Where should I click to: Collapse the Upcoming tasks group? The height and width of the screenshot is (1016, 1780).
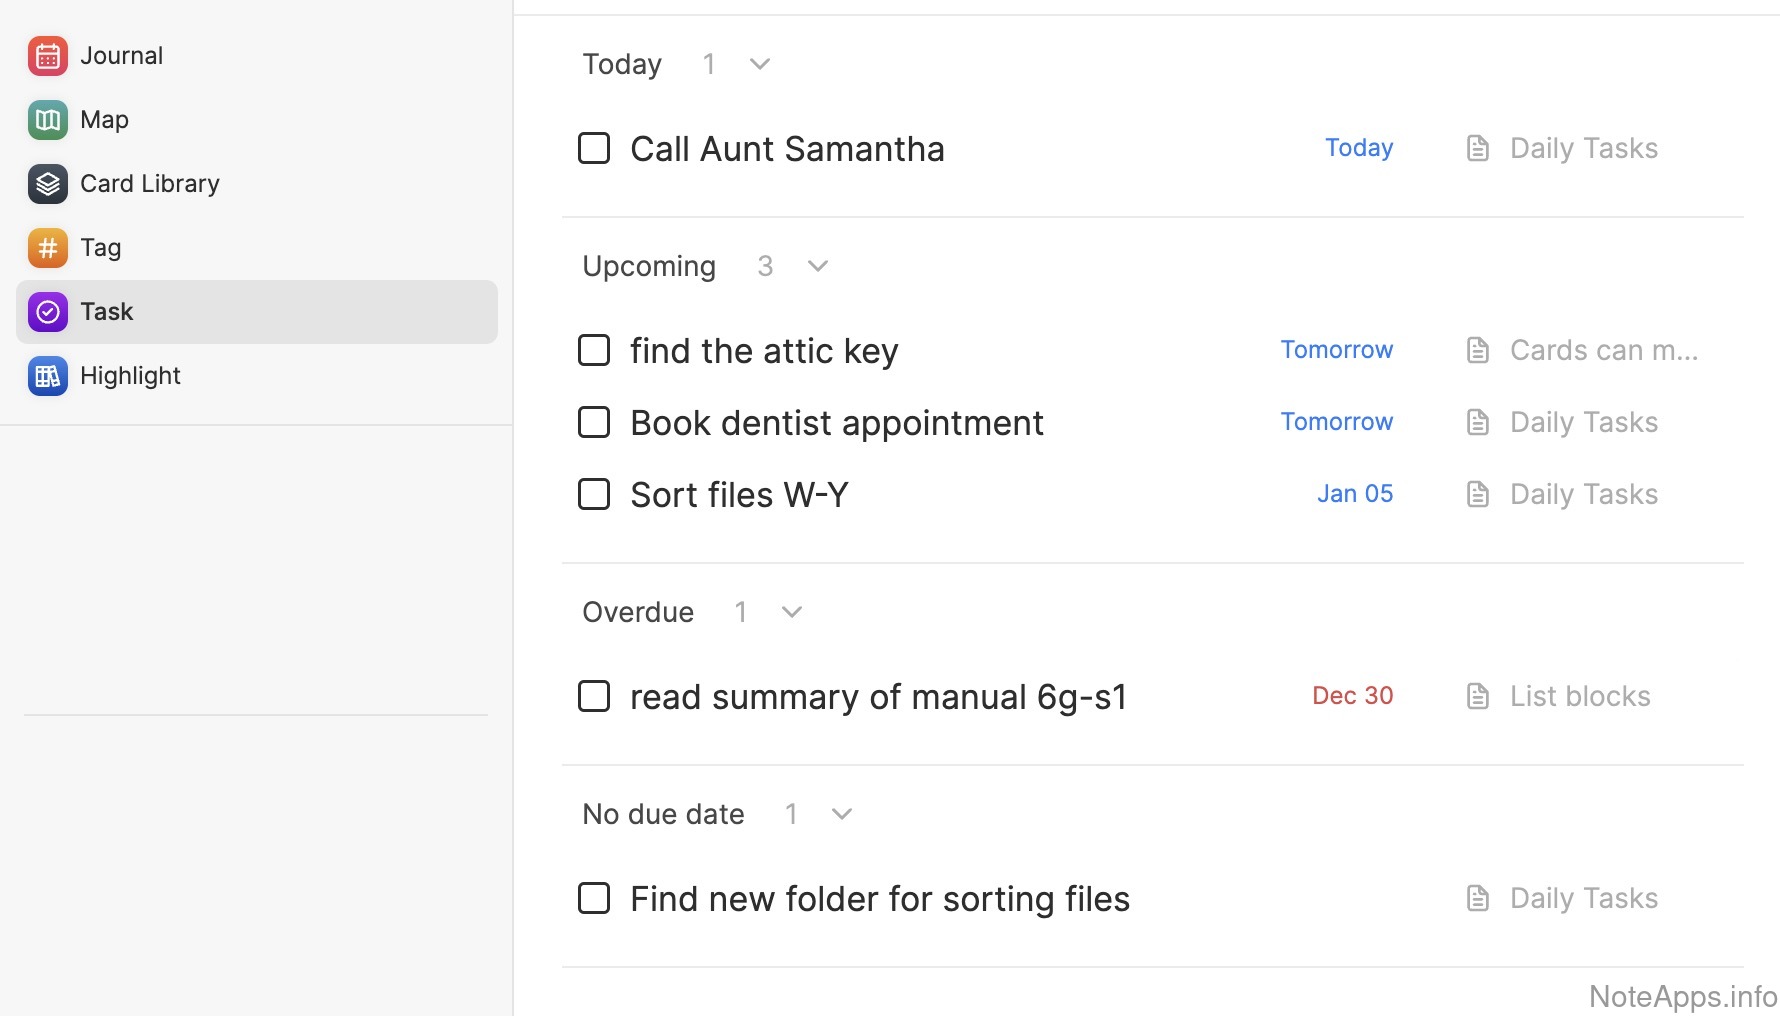818,266
